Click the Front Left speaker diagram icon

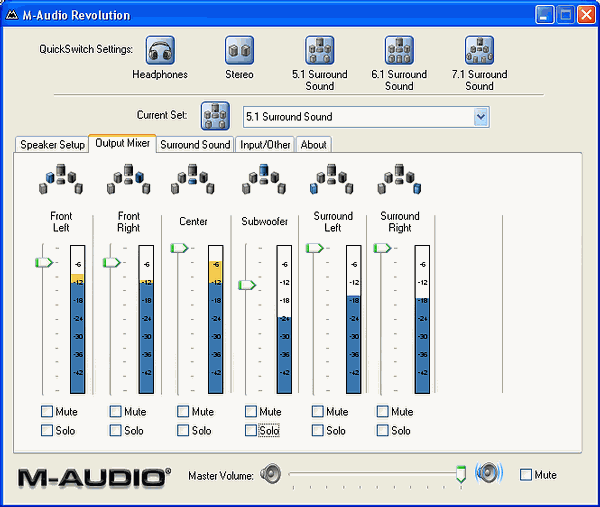pos(61,179)
